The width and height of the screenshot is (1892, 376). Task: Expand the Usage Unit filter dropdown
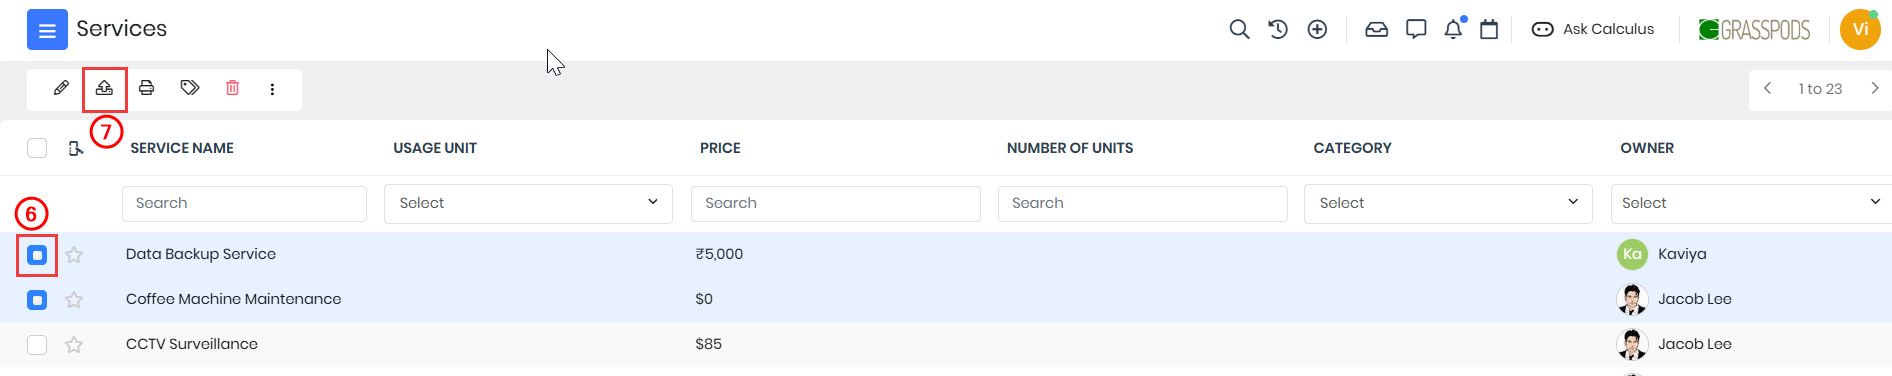coord(528,203)
